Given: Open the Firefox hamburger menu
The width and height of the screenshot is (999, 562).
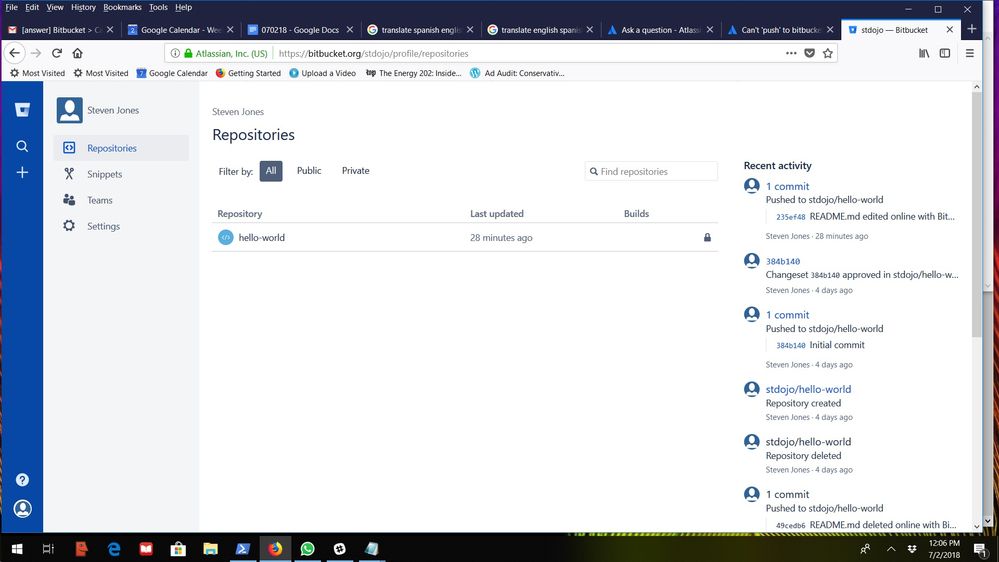Looking at the screenshot, I should point(970,54).
